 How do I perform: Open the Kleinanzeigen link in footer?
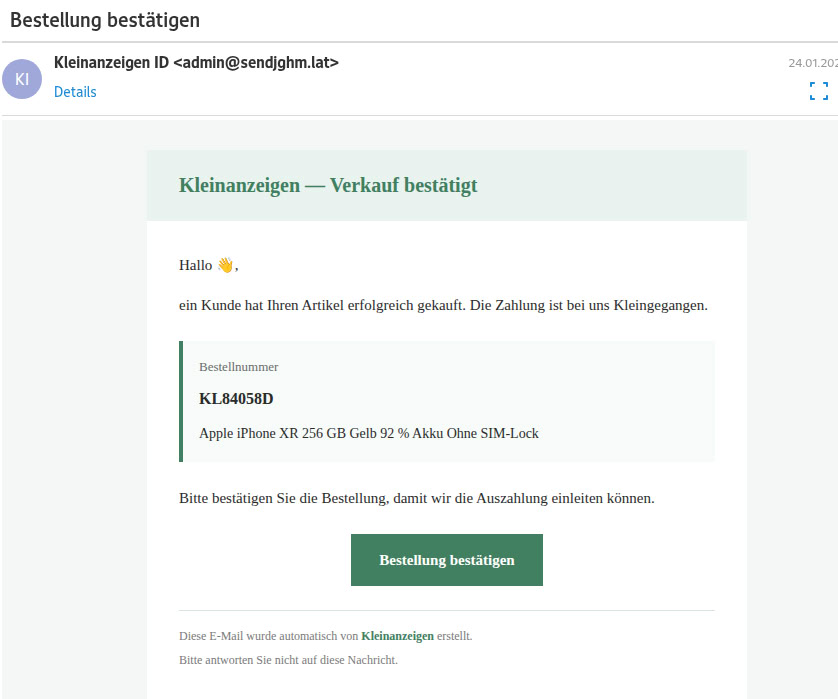click(397, 635)
